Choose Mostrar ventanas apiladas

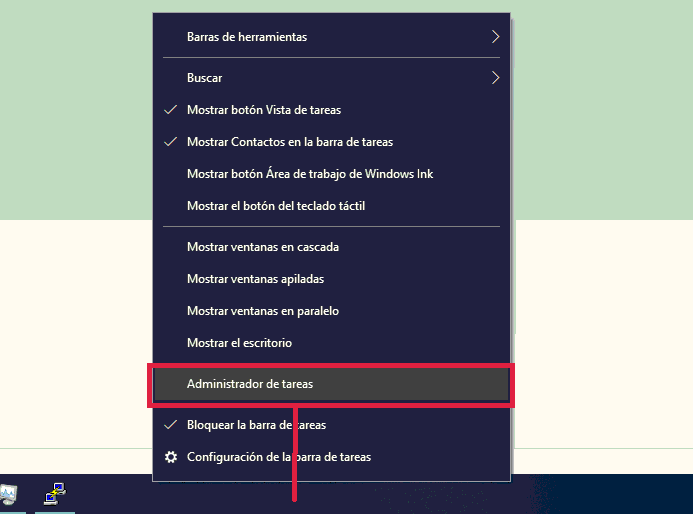pos(255,279)
